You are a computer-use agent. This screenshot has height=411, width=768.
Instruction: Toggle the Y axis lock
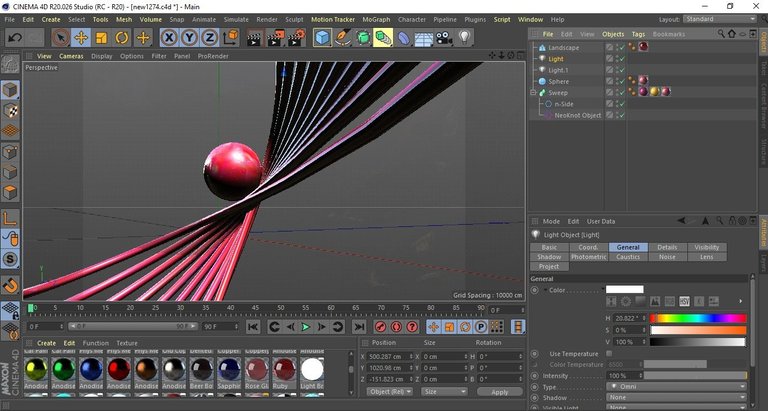[190, 38]
